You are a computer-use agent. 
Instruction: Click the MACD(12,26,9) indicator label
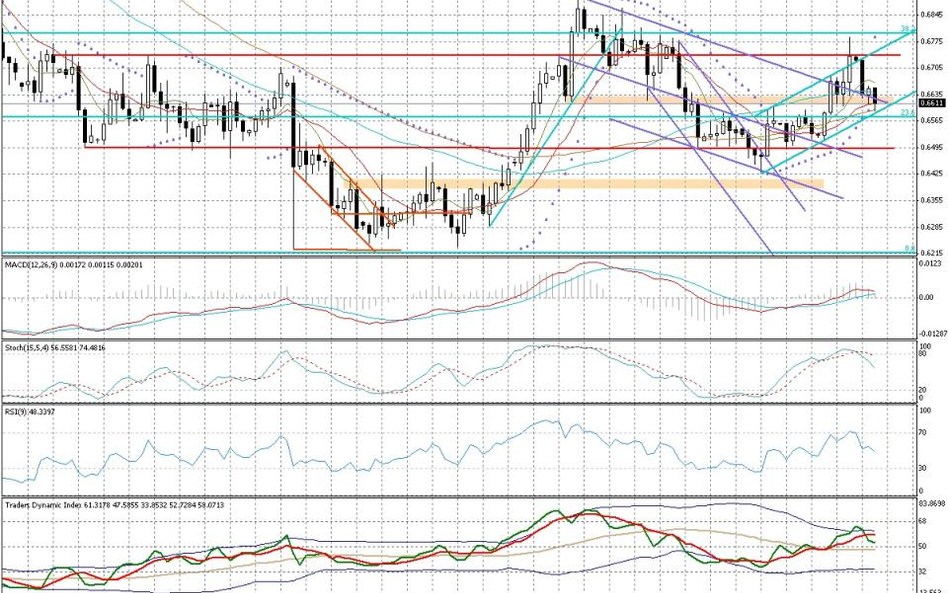[74, 265]
